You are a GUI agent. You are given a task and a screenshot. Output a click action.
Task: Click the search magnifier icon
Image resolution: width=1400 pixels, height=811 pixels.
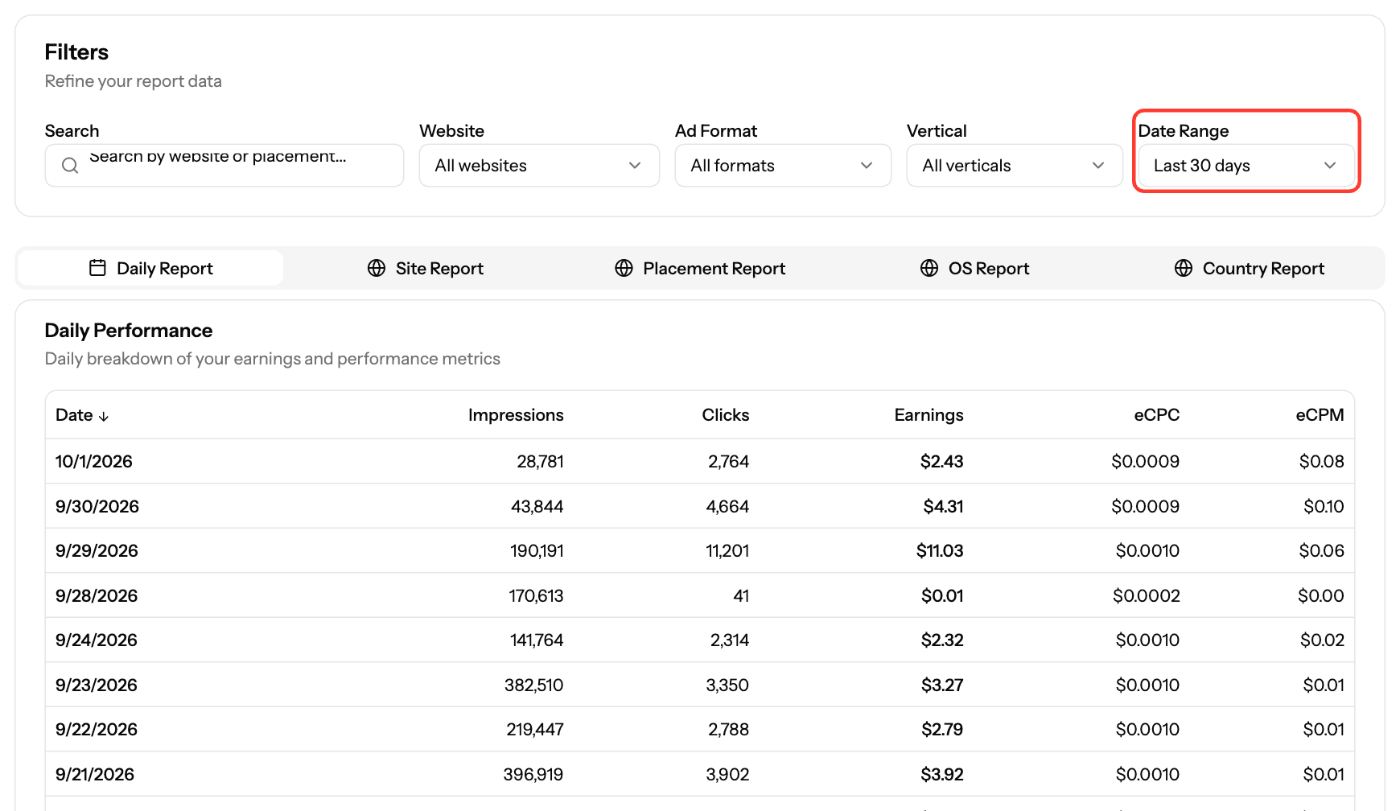tap(70, 166)
